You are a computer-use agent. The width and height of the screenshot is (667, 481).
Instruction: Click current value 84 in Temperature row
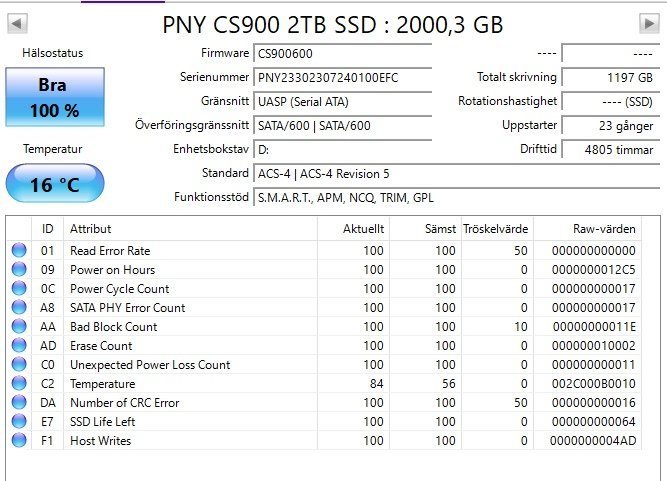376,384
